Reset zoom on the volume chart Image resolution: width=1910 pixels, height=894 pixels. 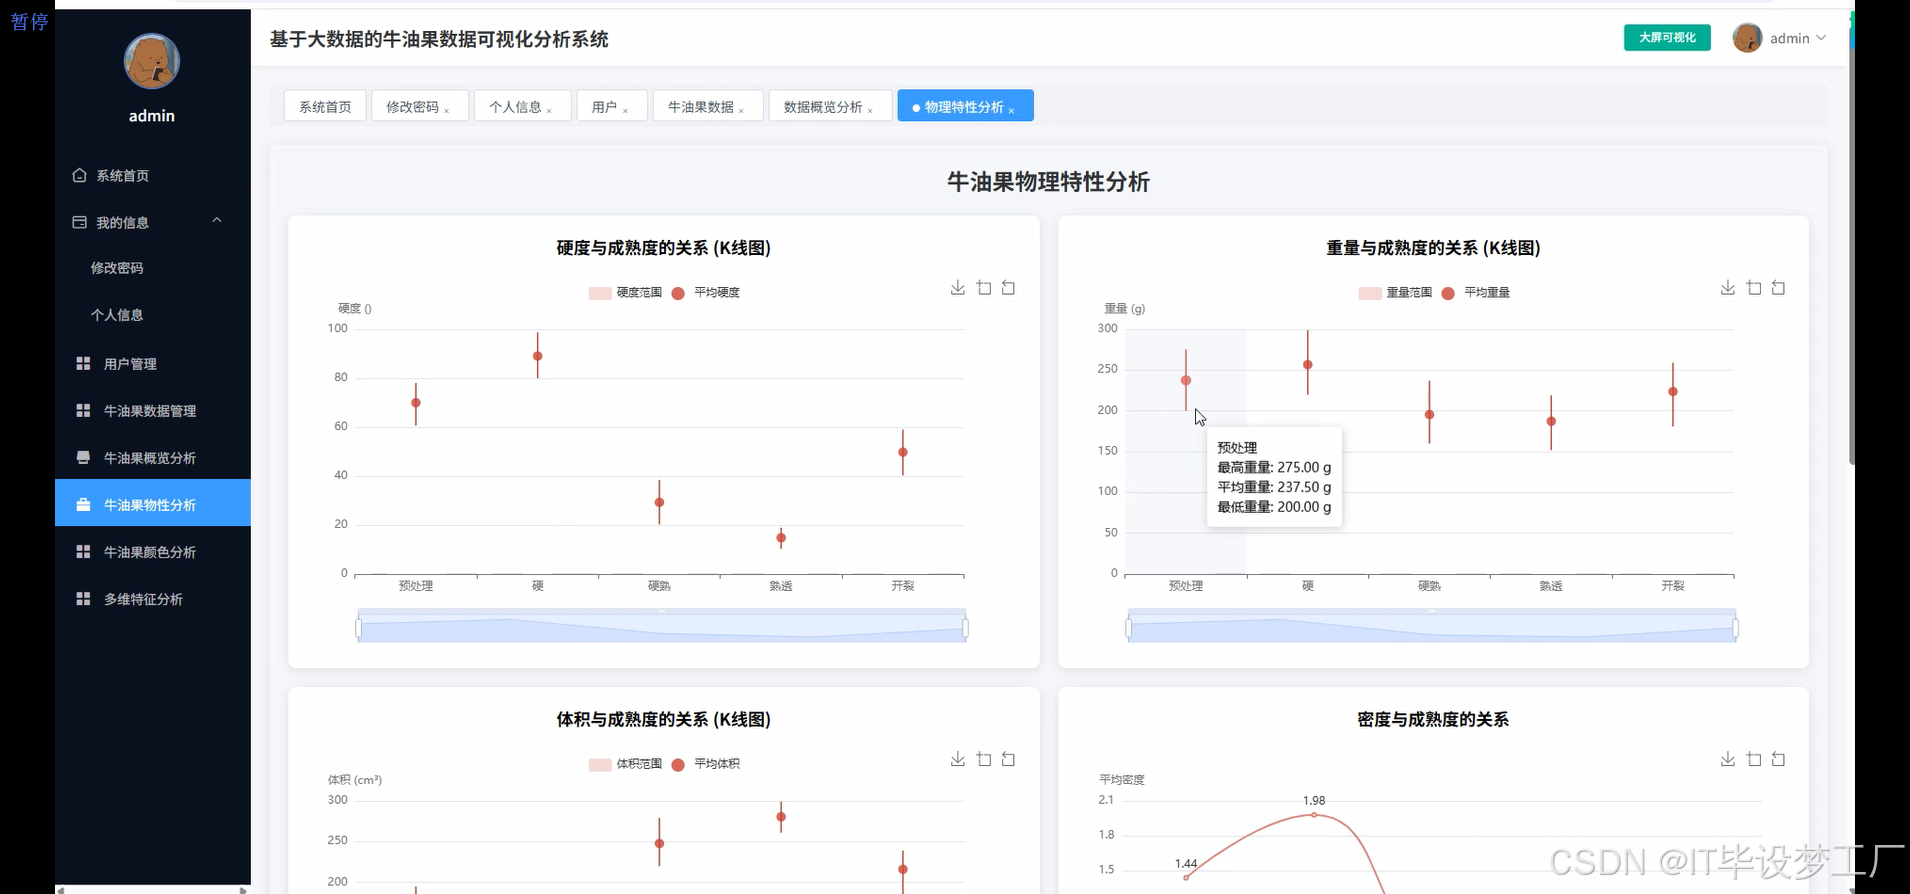coord(1008,759)
